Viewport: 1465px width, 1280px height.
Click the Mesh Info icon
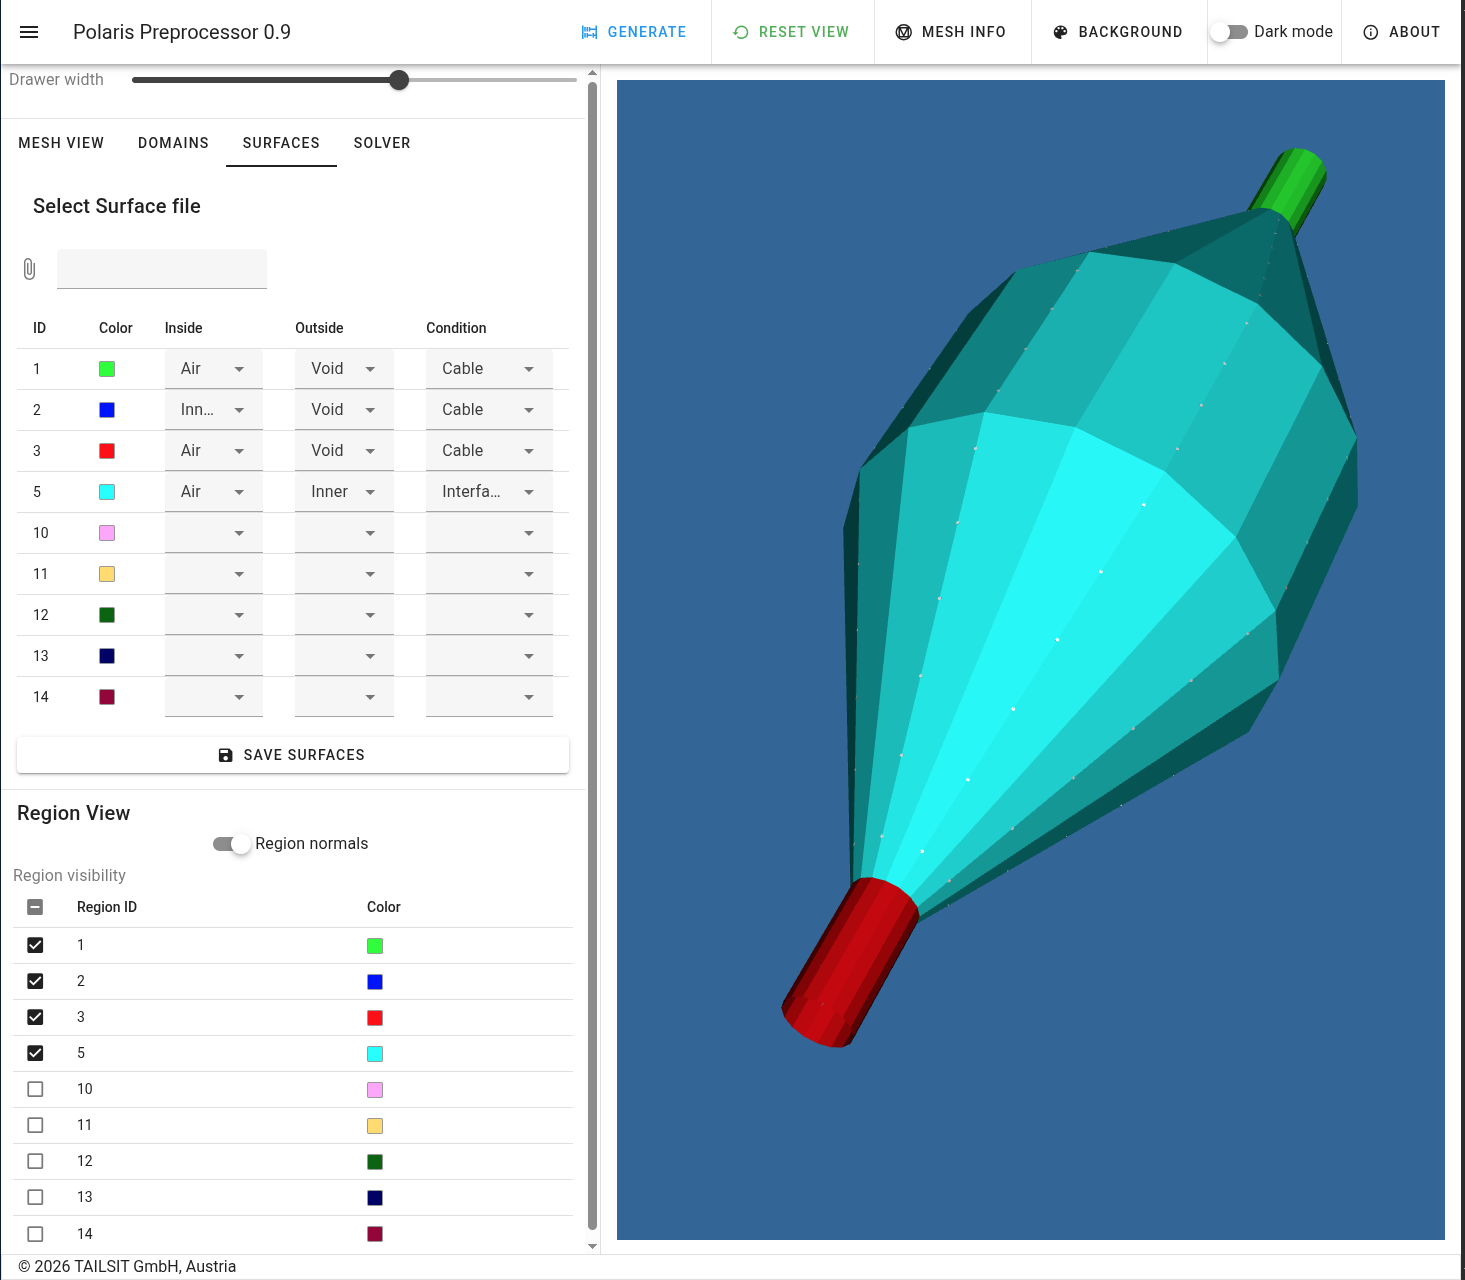click(904, 32)
